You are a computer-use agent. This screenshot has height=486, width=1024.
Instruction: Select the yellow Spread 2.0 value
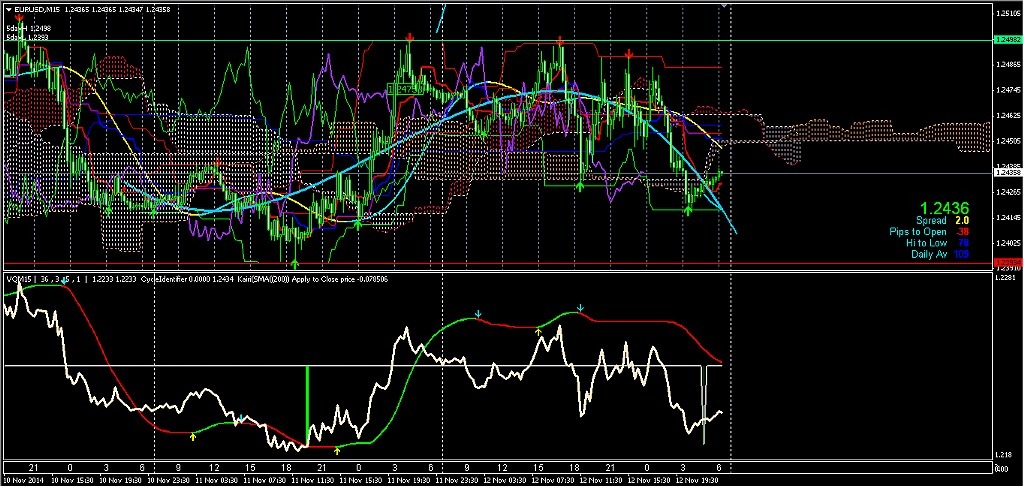(x=961, y=220)
